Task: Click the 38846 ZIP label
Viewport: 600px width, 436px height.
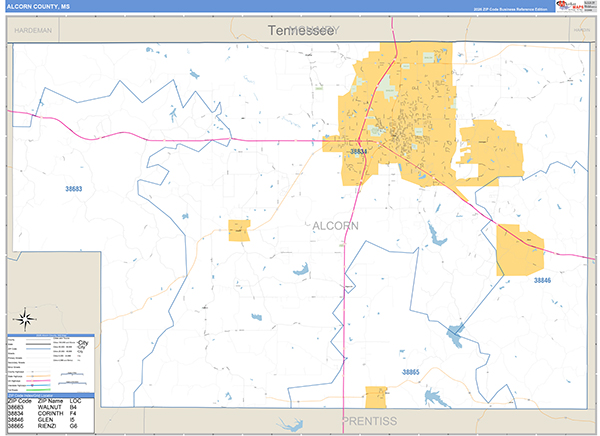Action: (542, 280)
